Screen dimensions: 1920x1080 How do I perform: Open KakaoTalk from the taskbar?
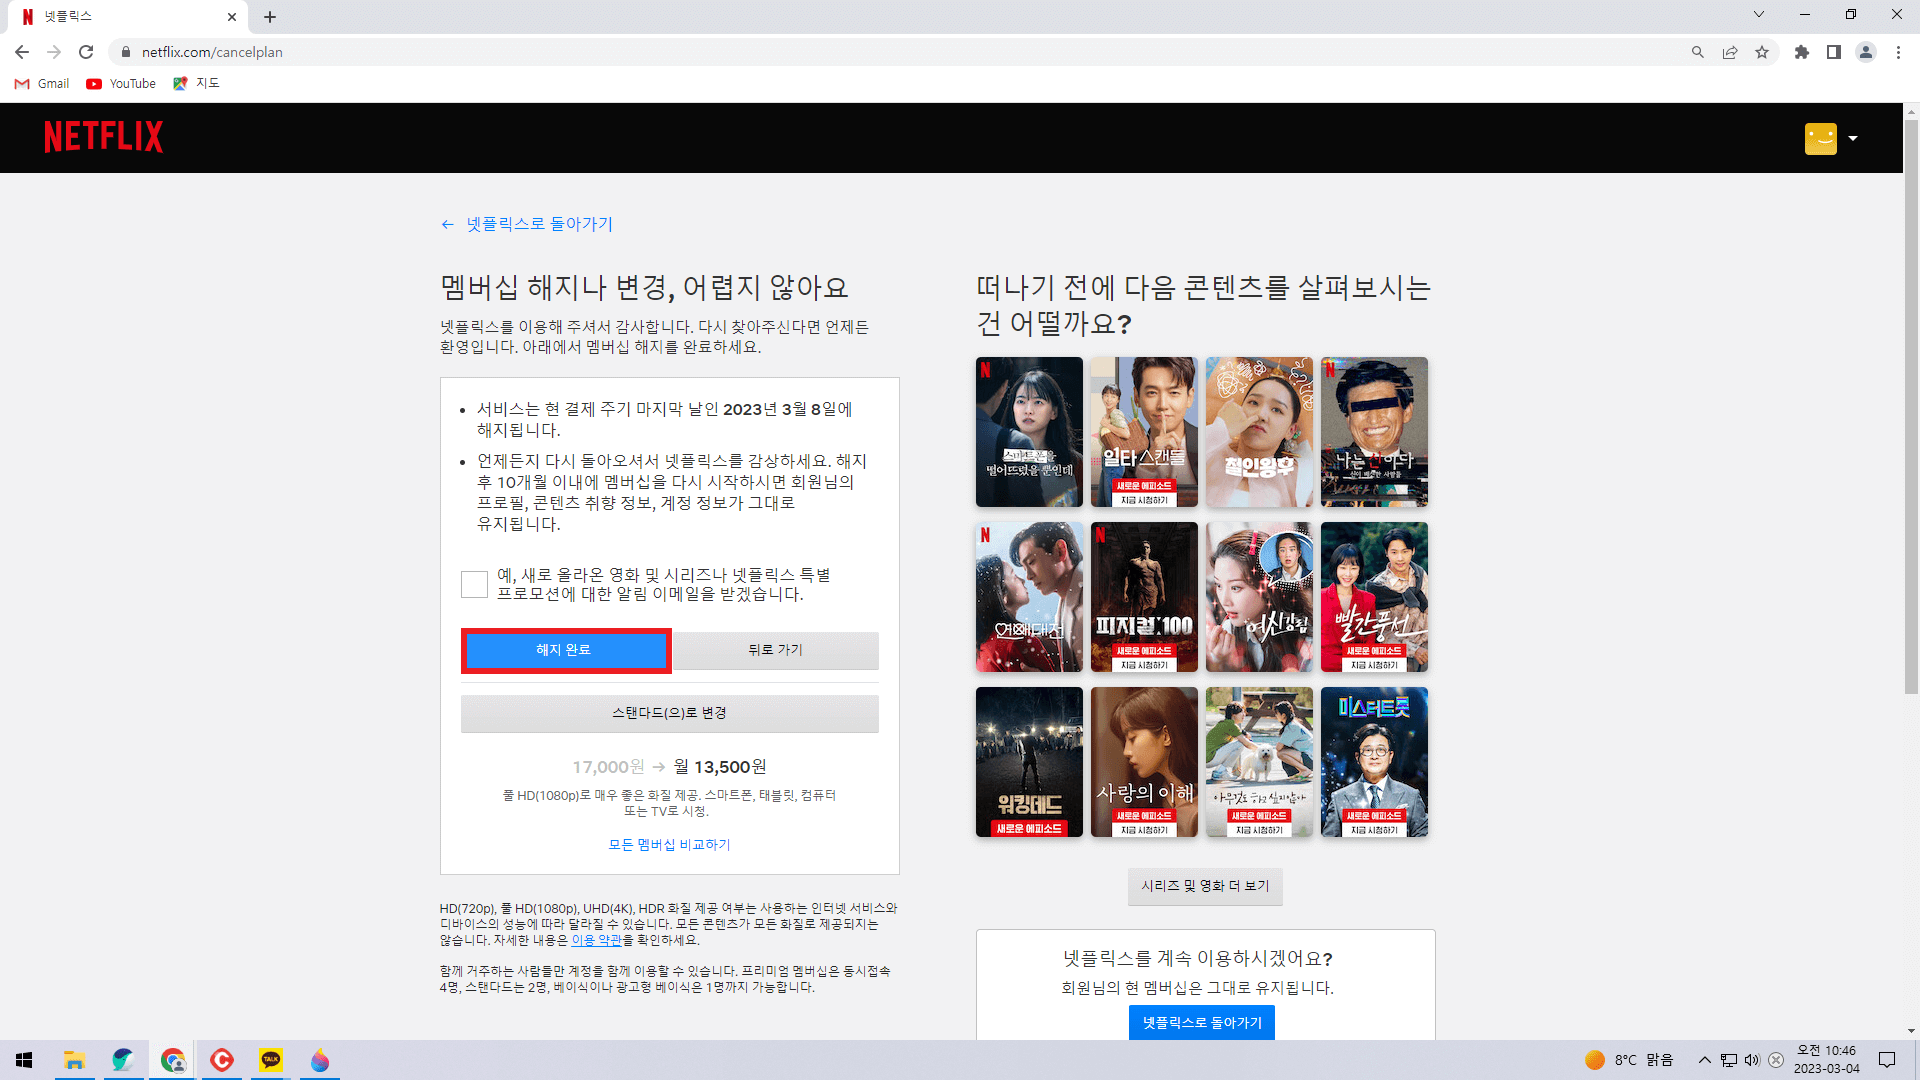point(271,1060)
